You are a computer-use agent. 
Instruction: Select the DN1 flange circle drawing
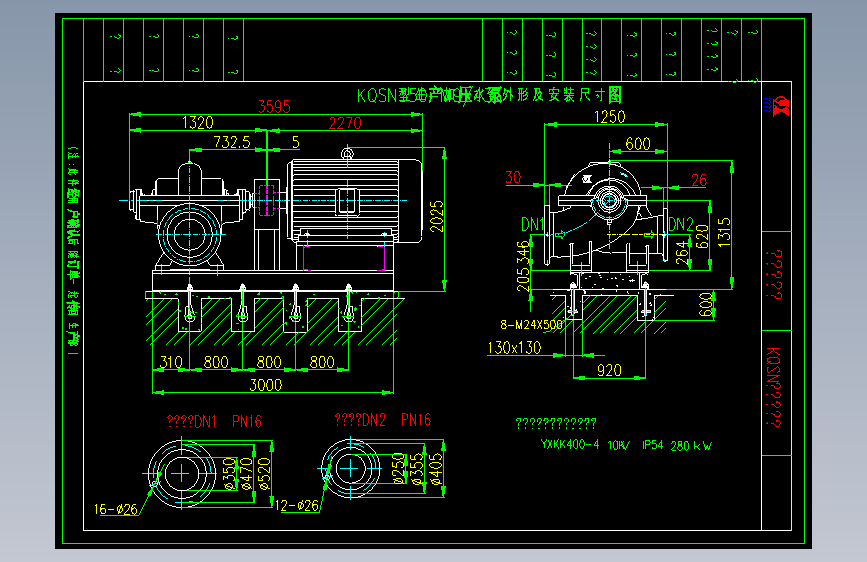pos(181,474)
